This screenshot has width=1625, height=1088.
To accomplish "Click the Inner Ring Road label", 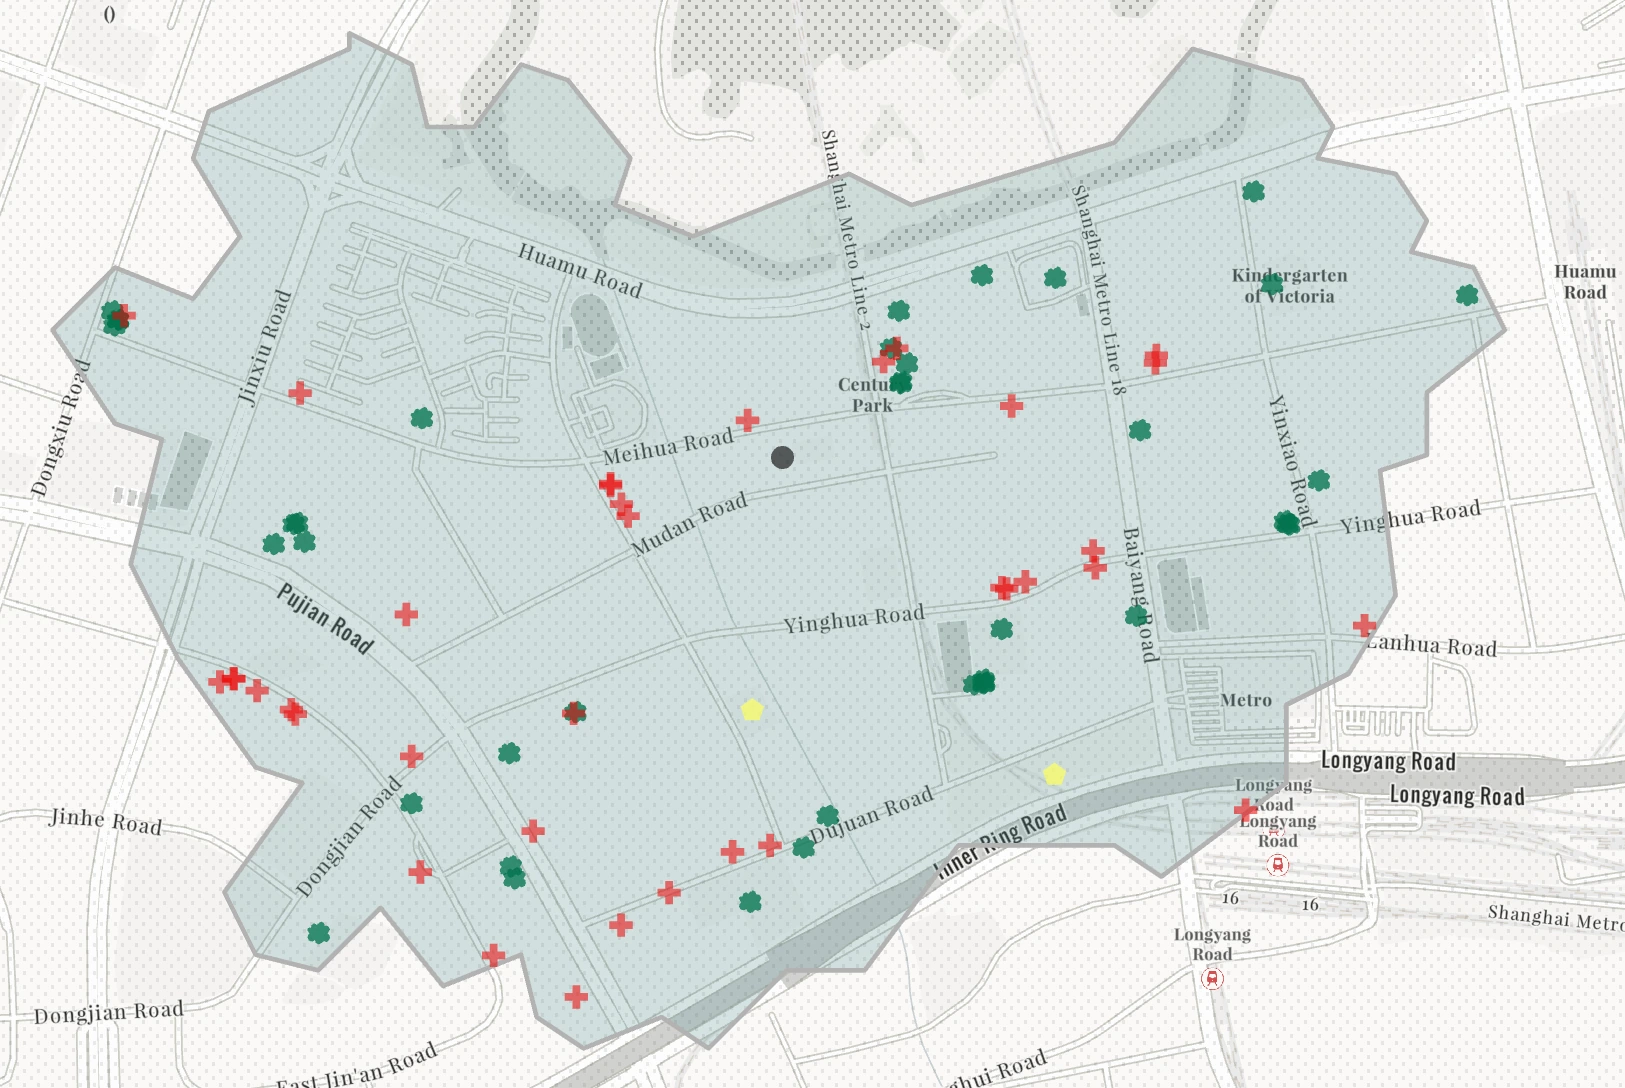I will (x=1000, y=841).
